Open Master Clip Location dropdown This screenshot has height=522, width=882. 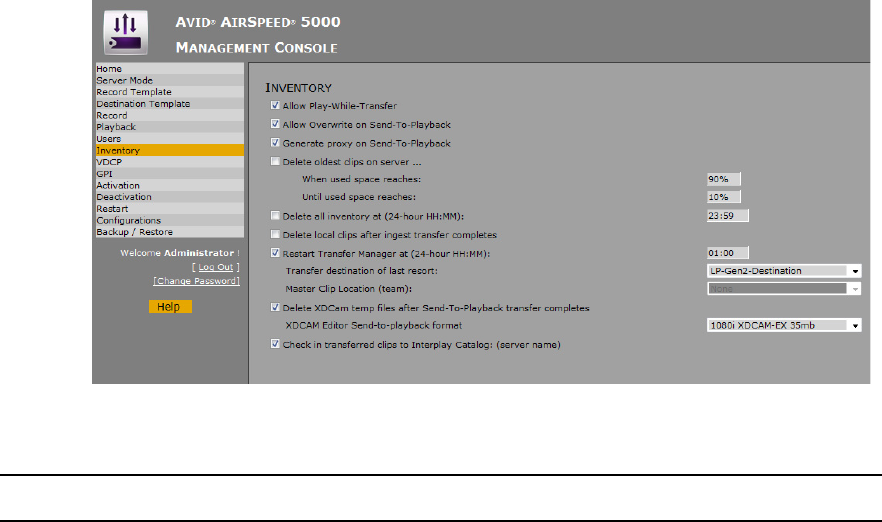784,289
